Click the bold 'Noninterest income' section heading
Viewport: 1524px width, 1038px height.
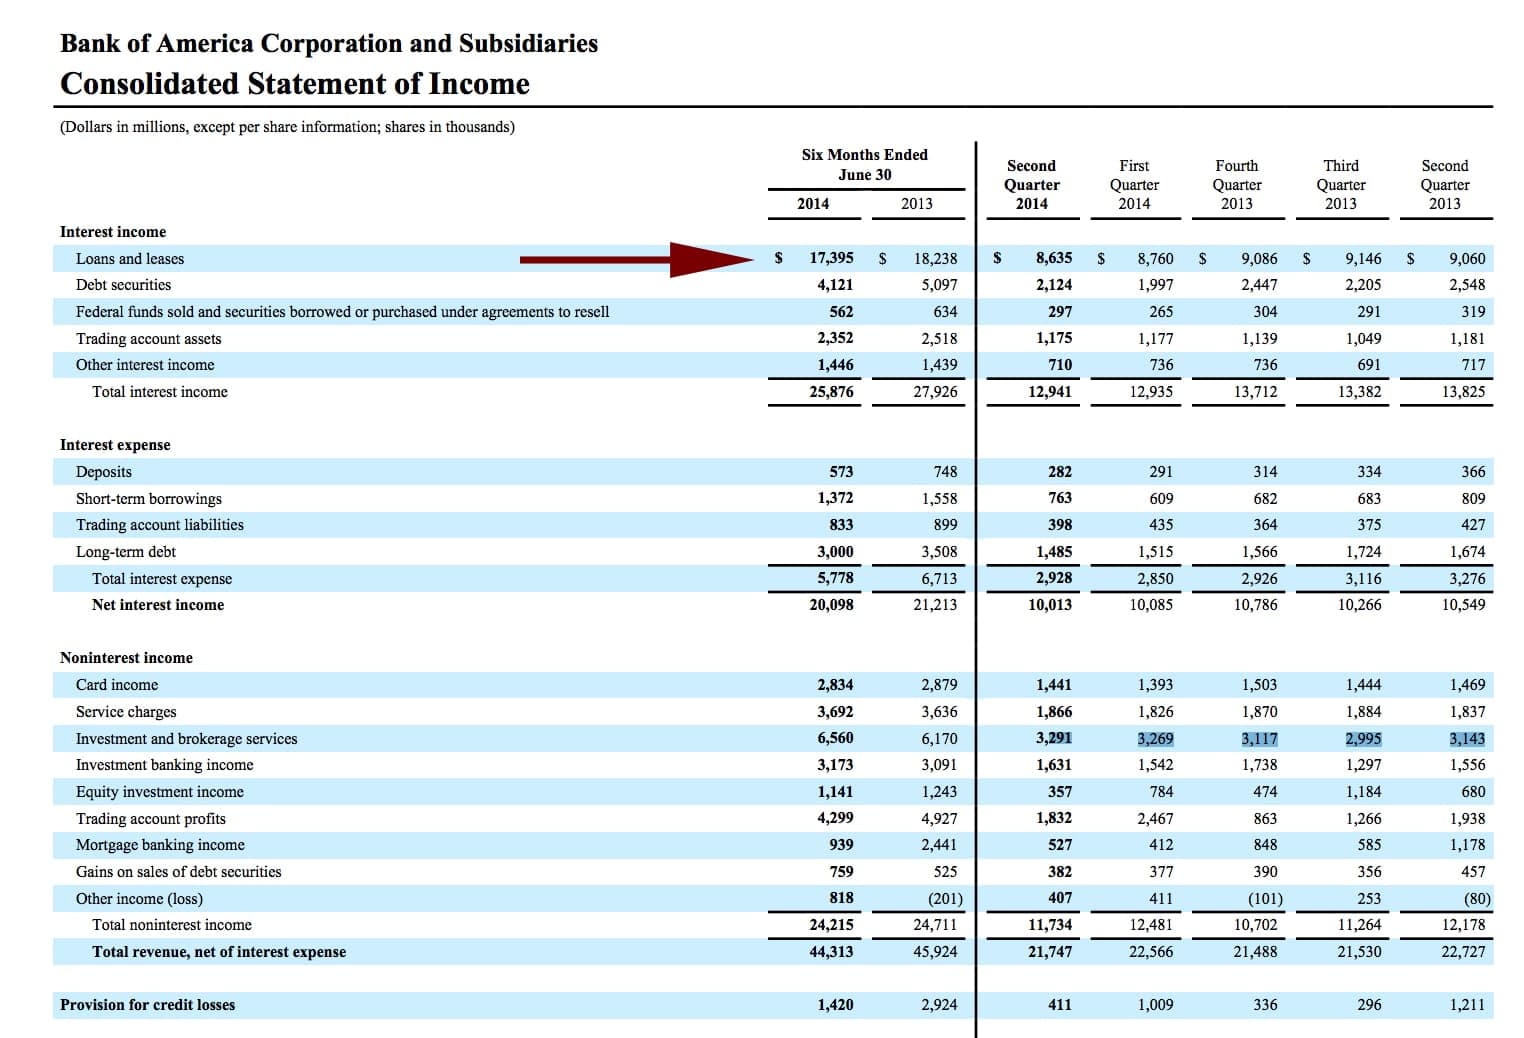click(126, 658)
